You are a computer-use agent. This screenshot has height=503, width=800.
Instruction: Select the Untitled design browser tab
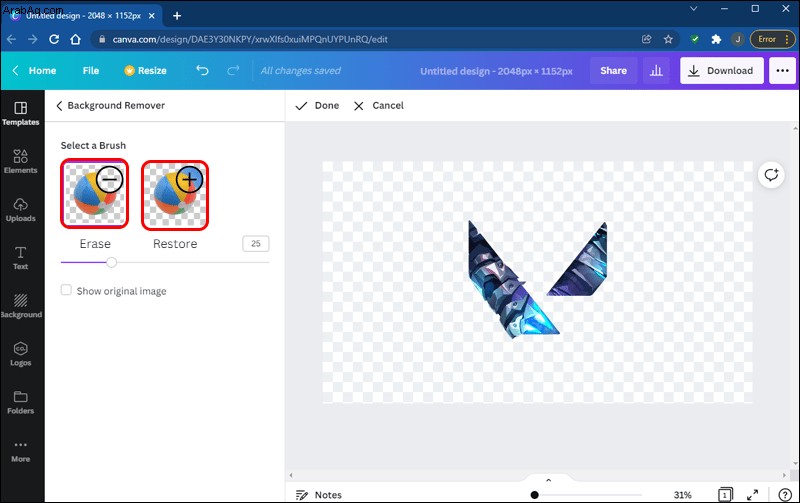click(x=82, y=16)
